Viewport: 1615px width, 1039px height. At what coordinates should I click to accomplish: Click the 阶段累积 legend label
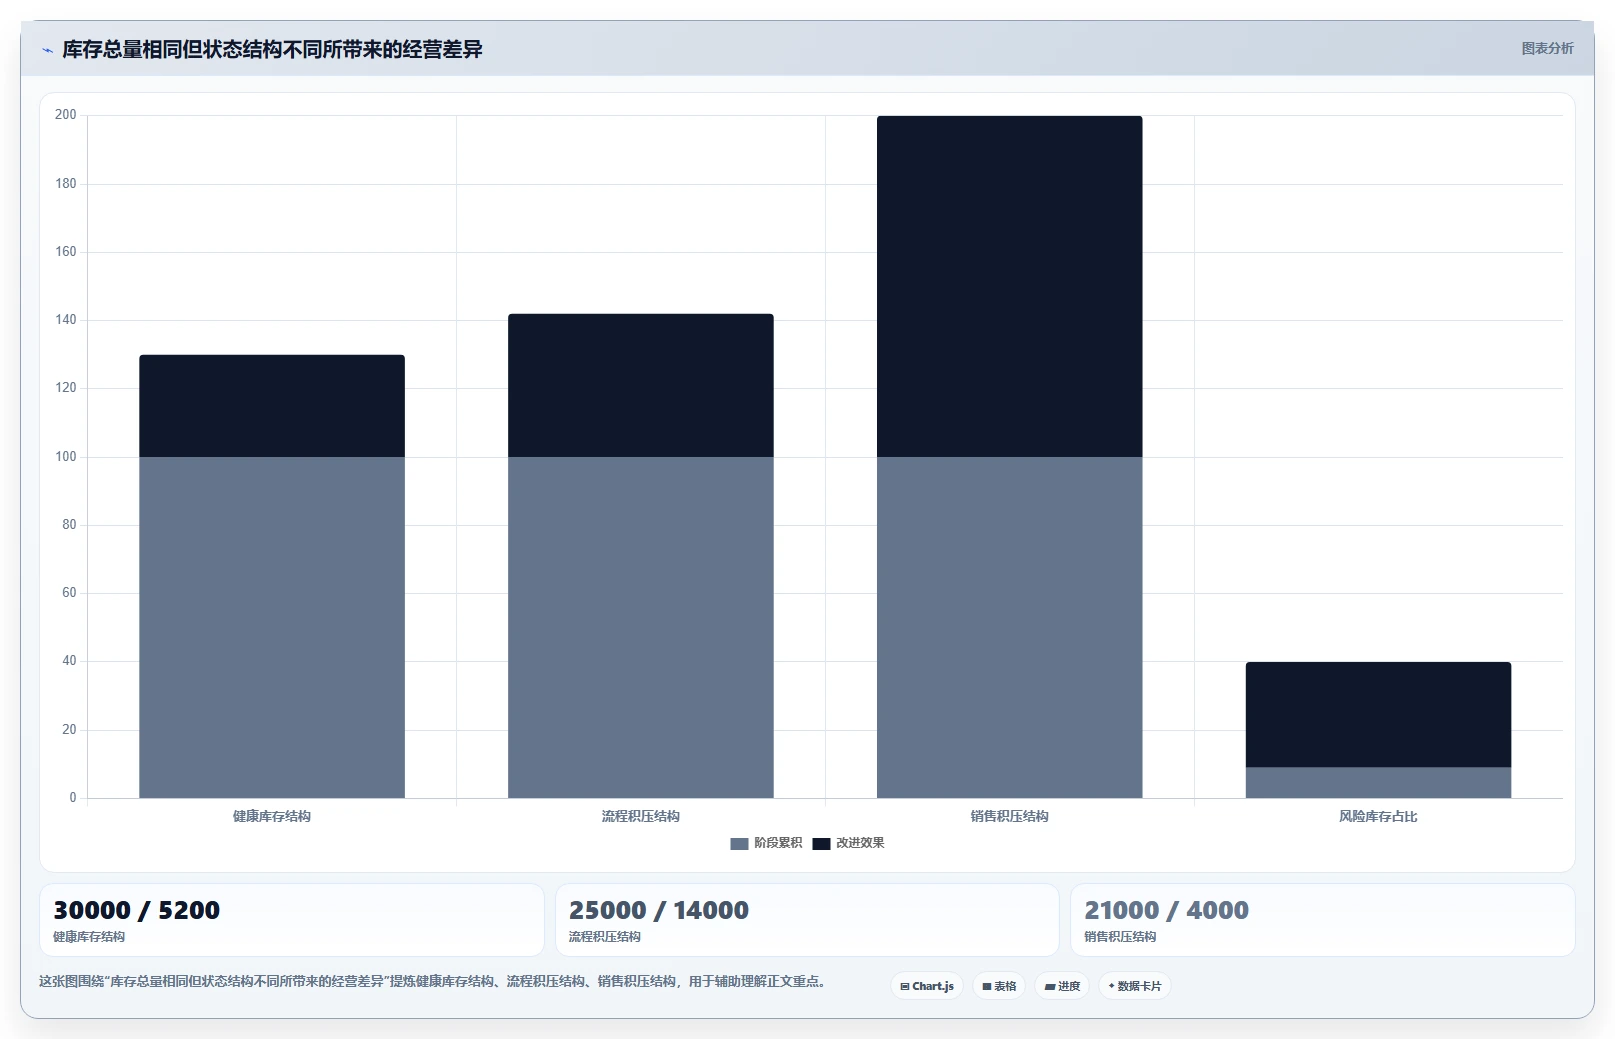coord(778,843)
